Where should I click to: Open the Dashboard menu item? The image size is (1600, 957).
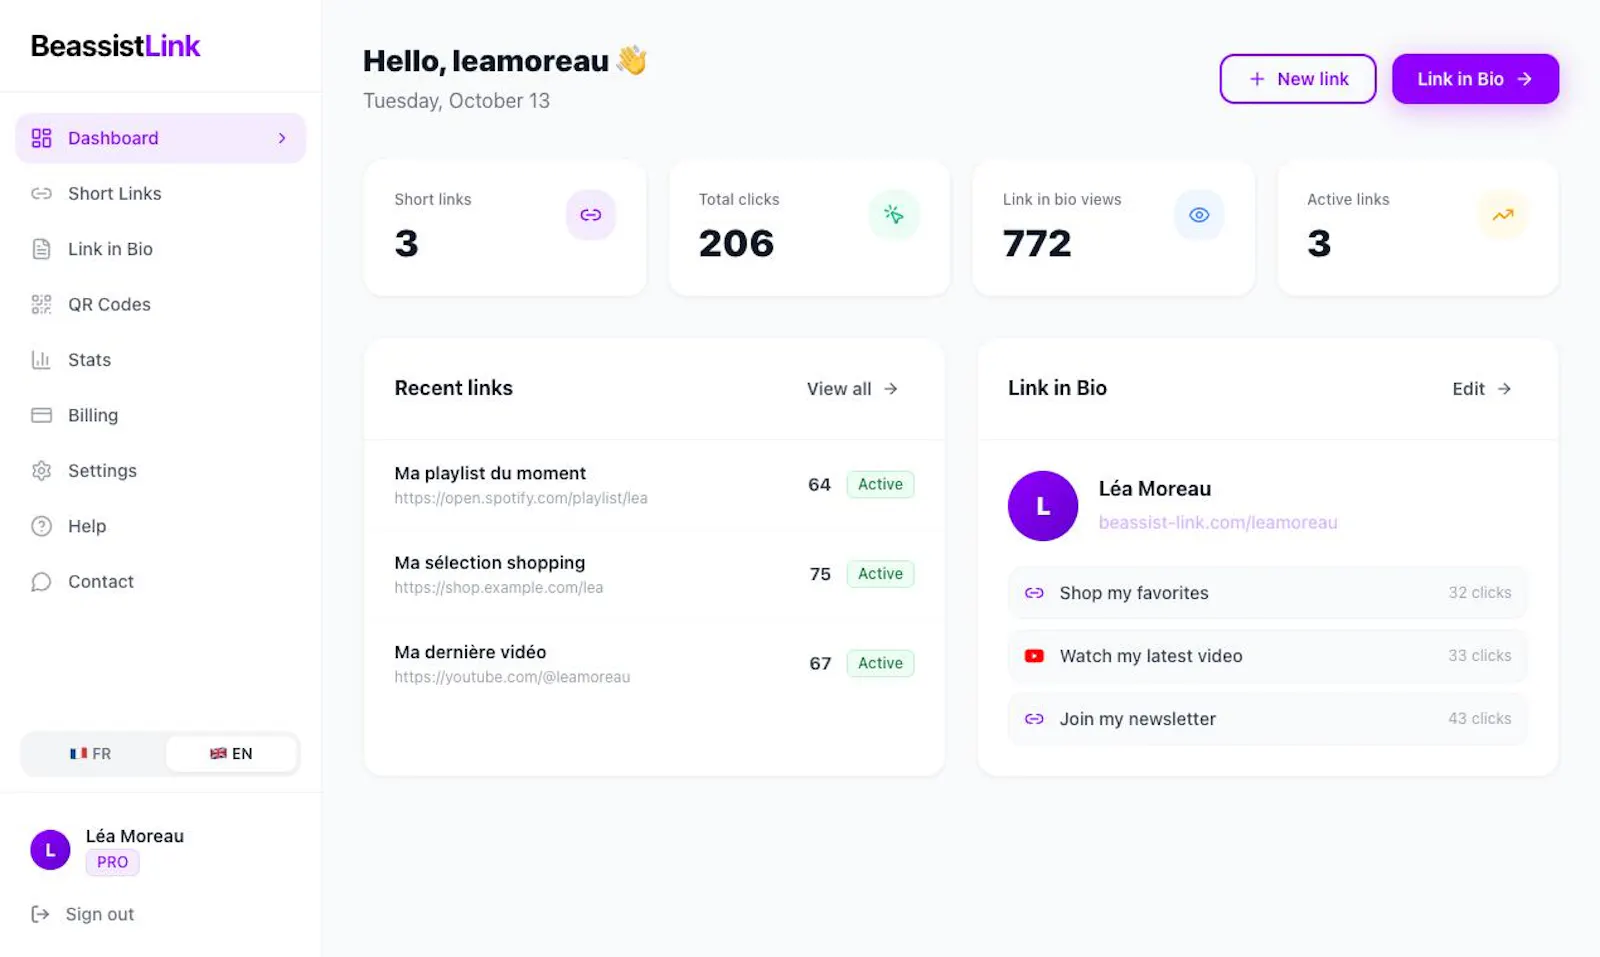coord(160,138)
